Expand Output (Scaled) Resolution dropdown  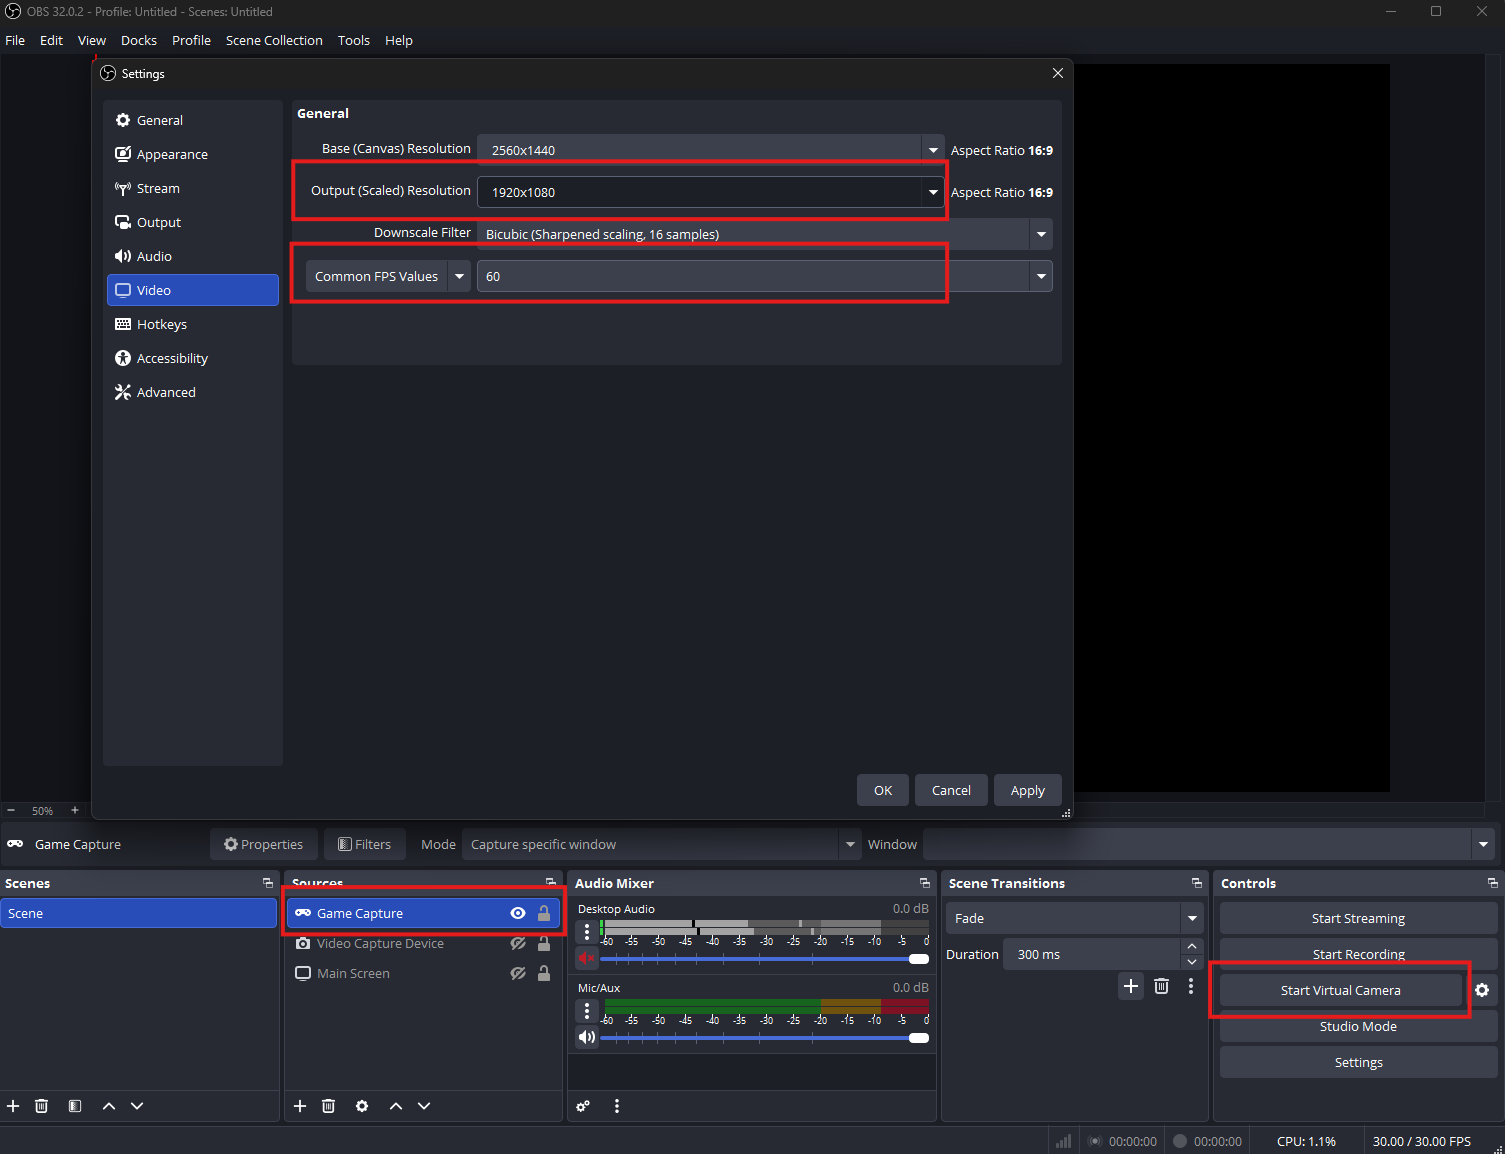coord(932,192)
